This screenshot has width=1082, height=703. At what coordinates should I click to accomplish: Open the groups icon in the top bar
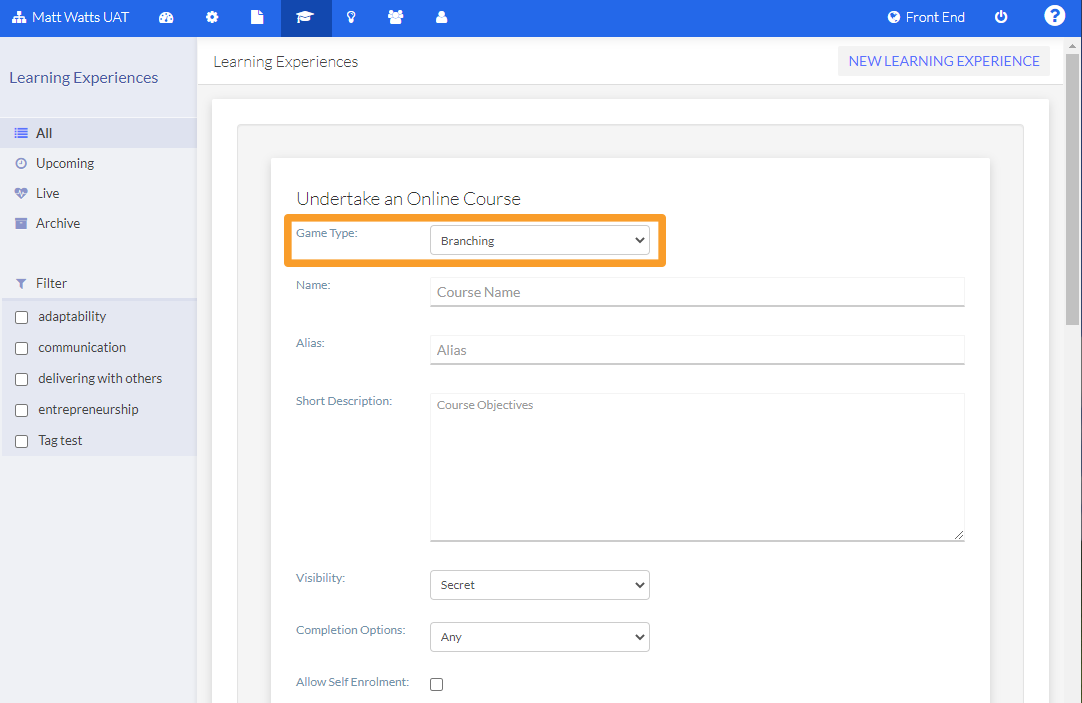click(396, 17)
